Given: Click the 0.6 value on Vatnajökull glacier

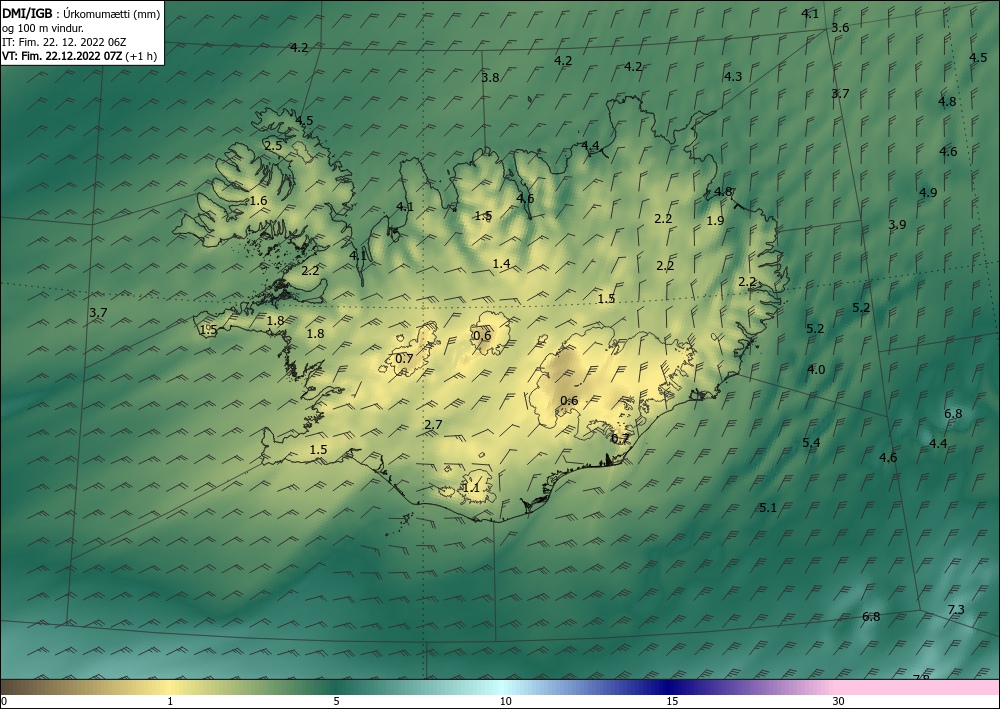Looking at the screenshot, I should click(569, 400).
